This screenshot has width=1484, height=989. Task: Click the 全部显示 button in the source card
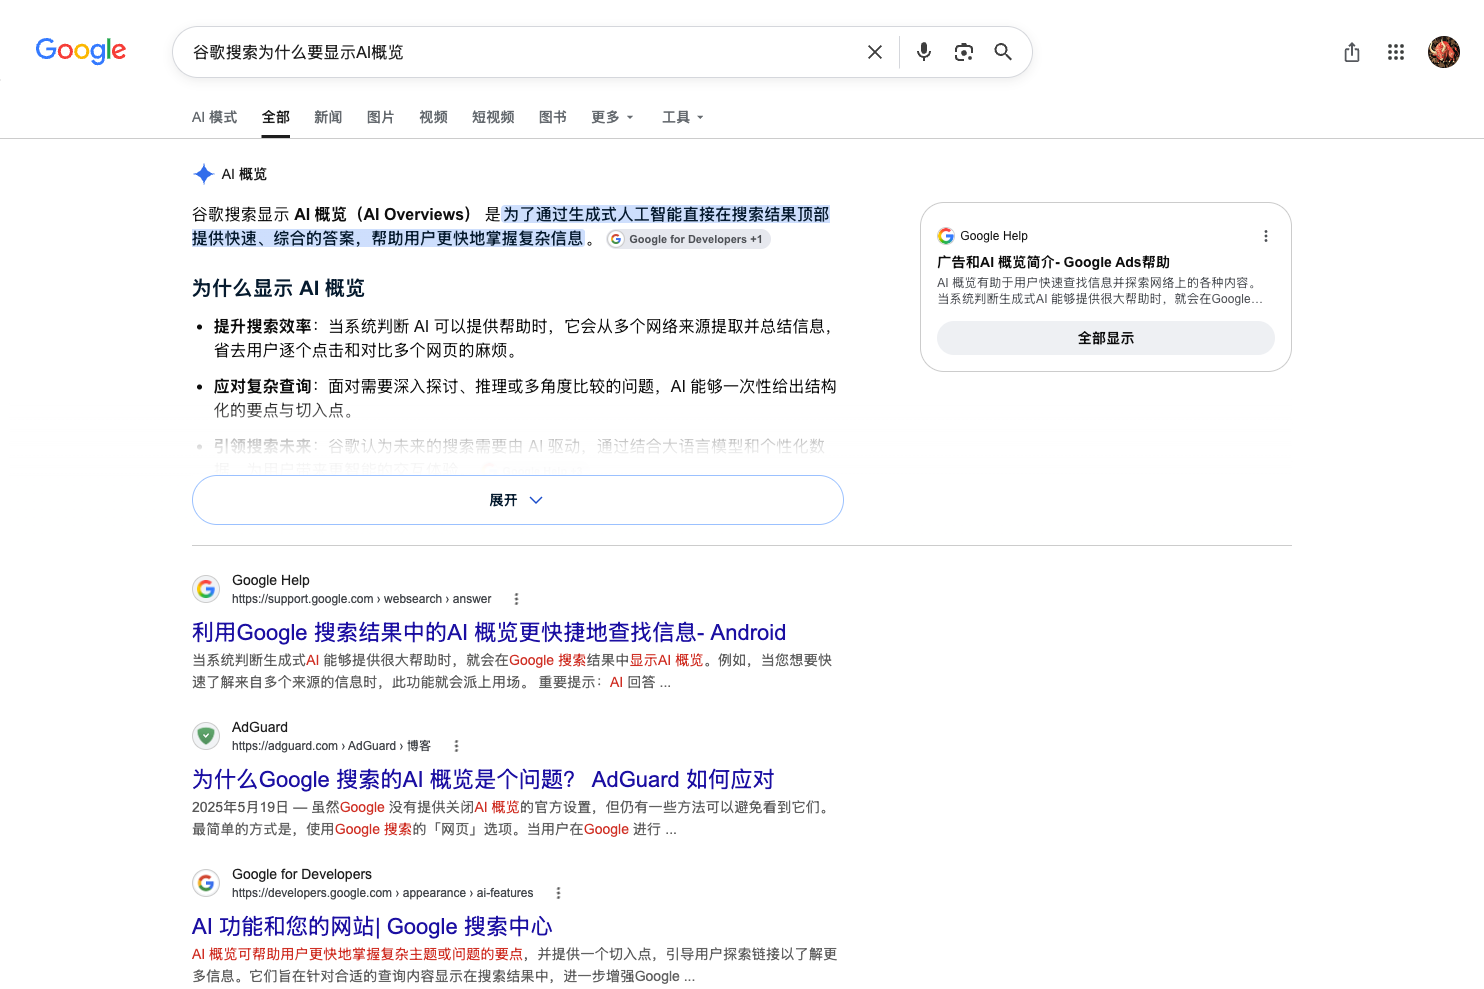1106,338
